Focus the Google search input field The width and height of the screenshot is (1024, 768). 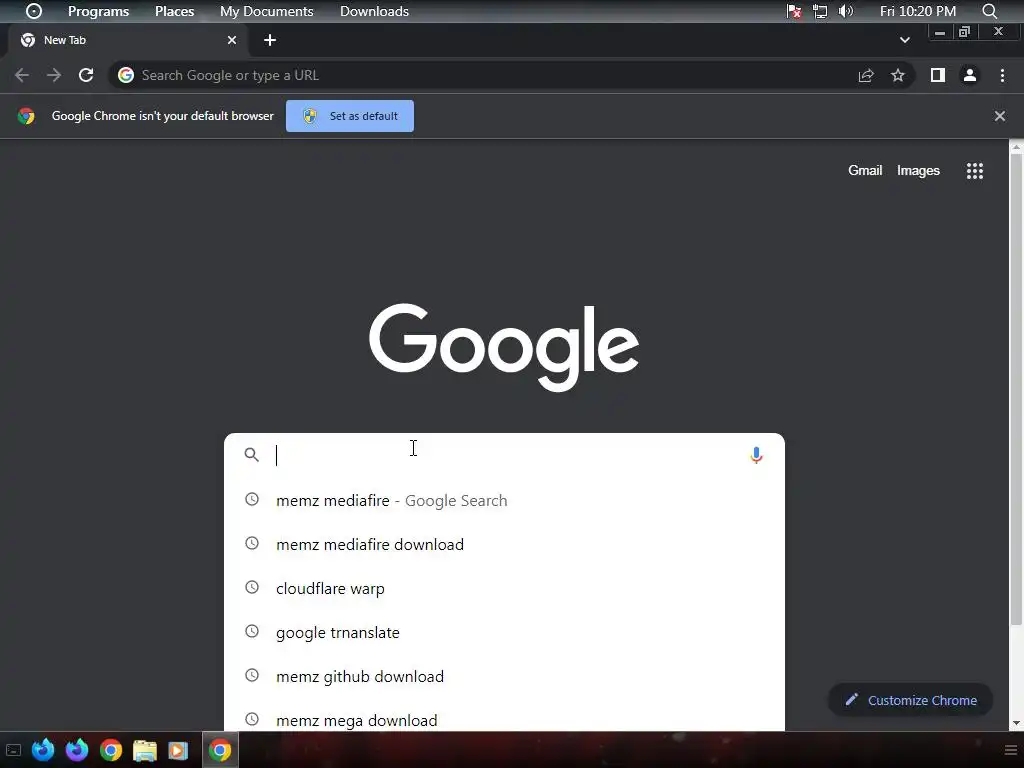tap(504, 455)
